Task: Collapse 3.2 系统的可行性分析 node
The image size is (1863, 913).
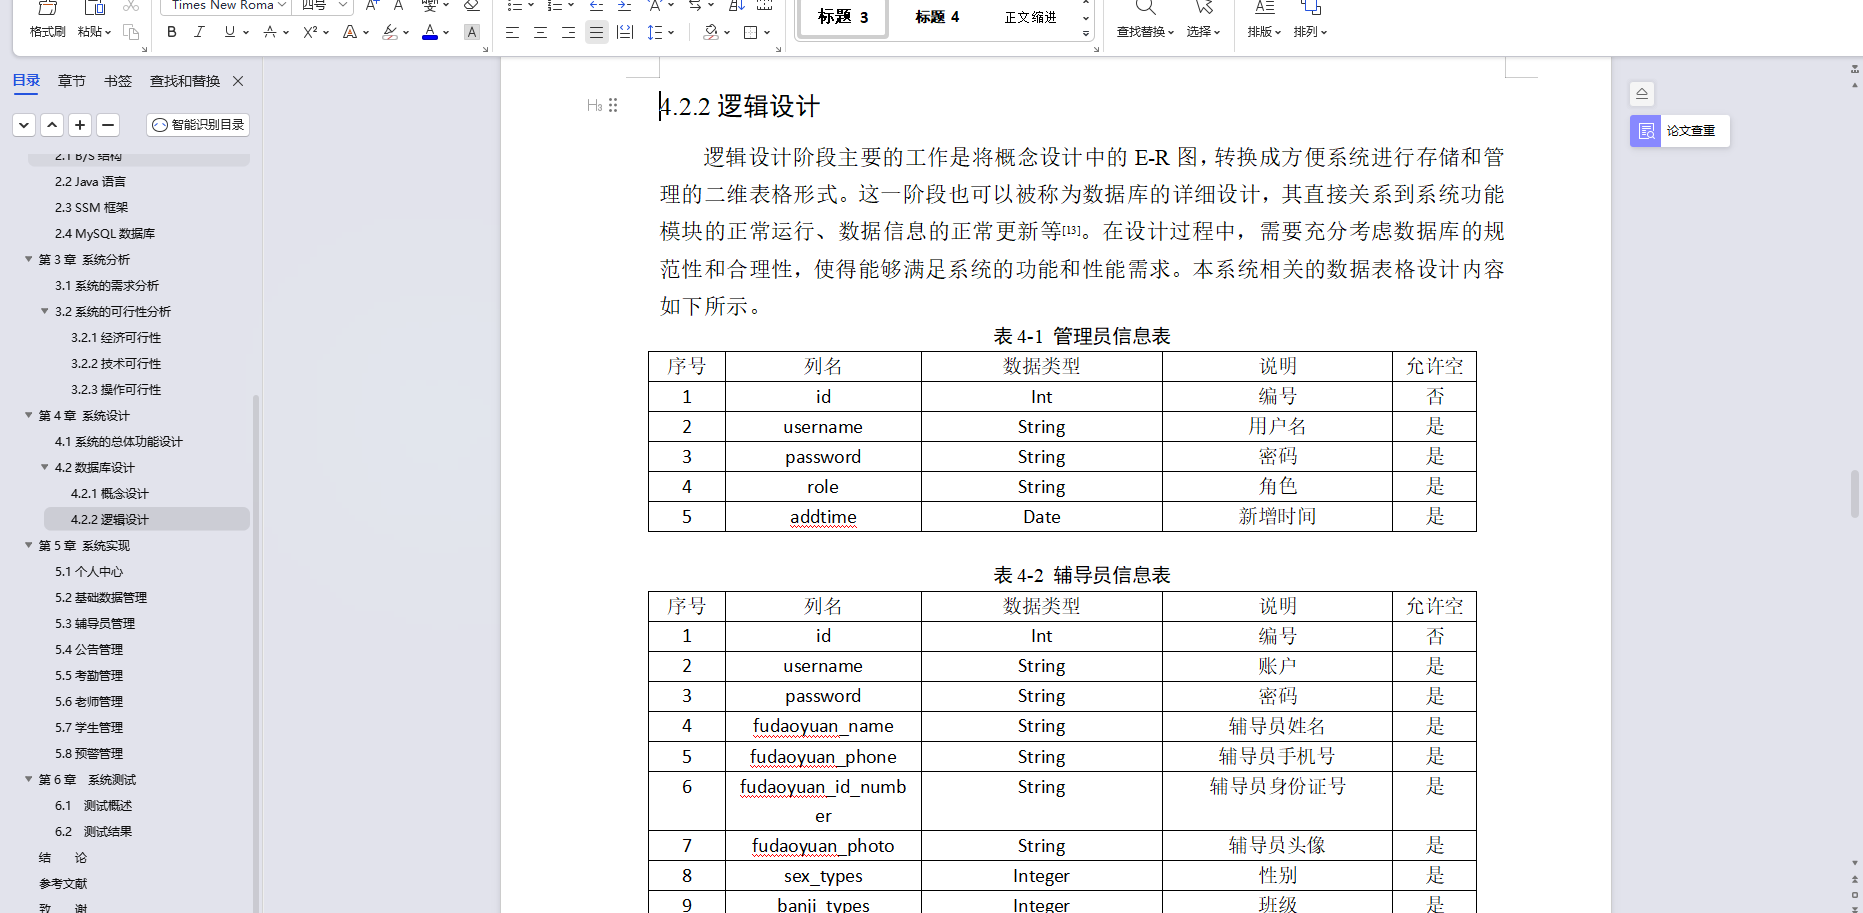Action: point(45,311)
